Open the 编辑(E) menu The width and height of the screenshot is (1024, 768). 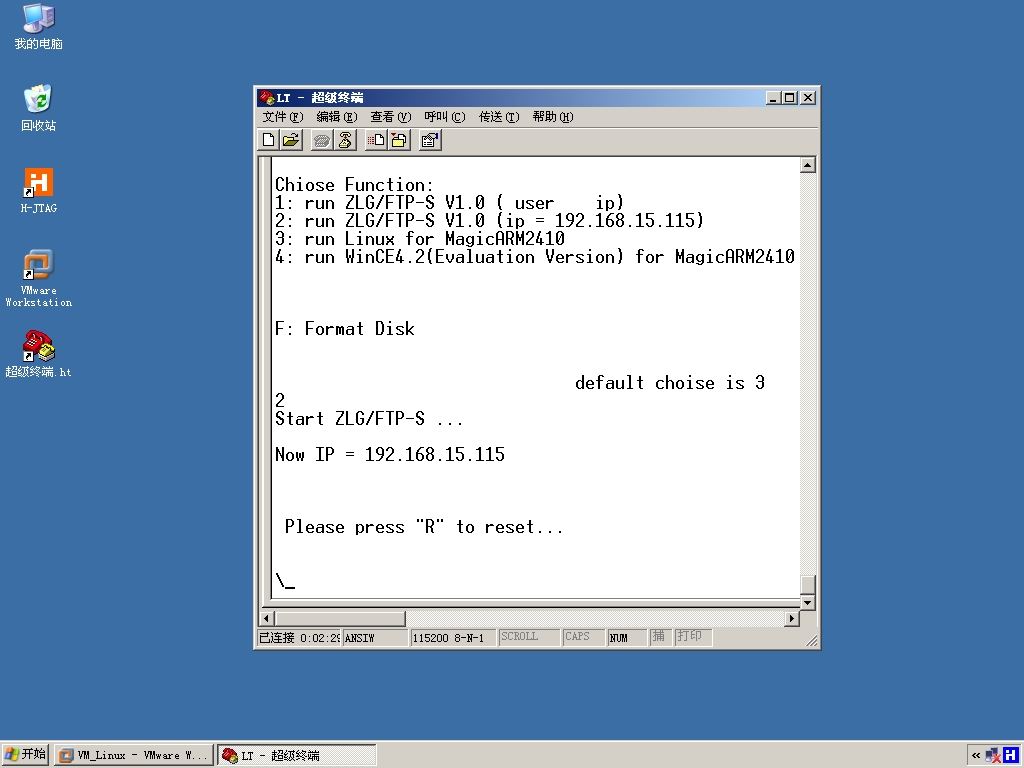pyautogui.click(x=337, y=117)
